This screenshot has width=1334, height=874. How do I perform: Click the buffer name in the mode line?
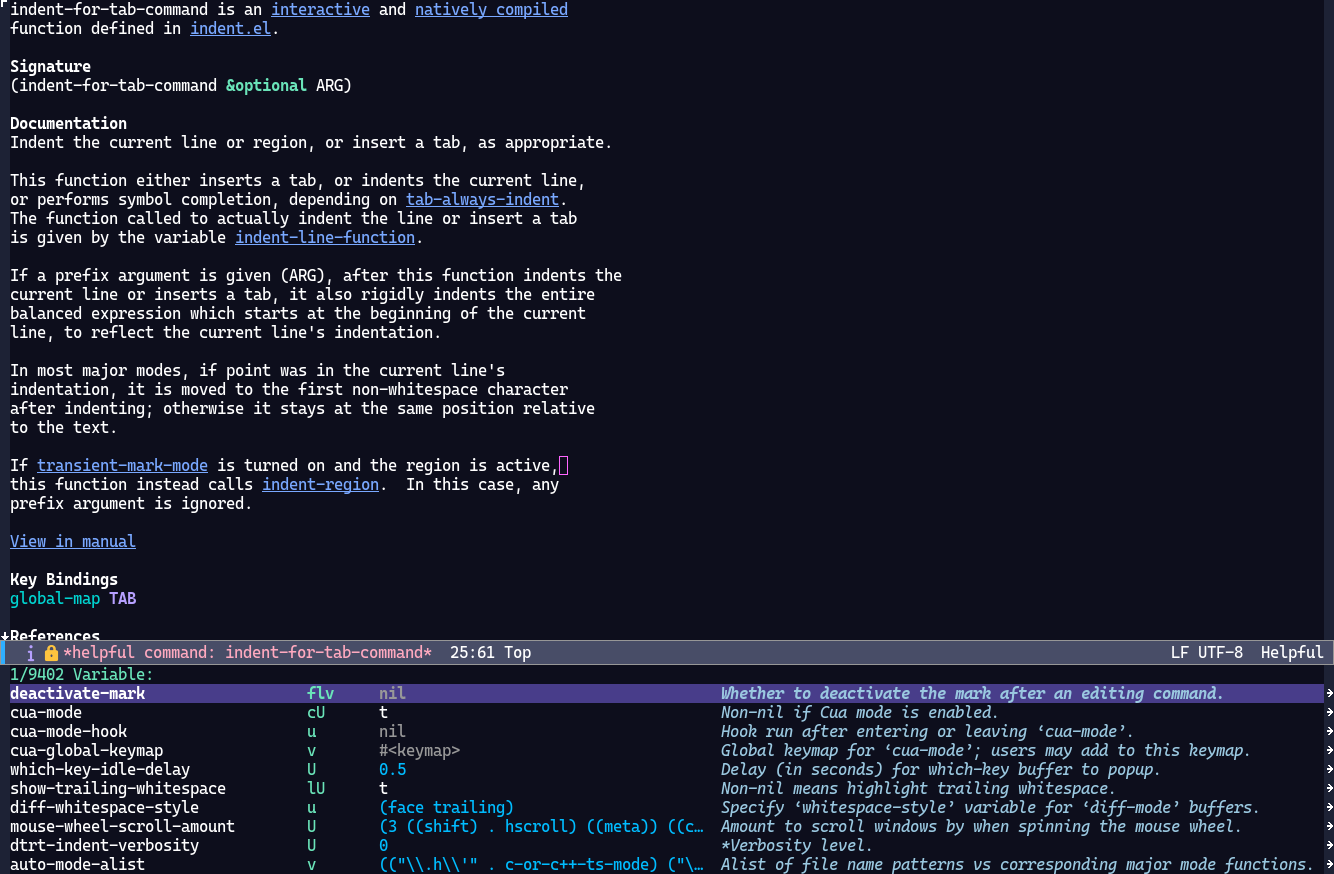click(x=247, y=653)
